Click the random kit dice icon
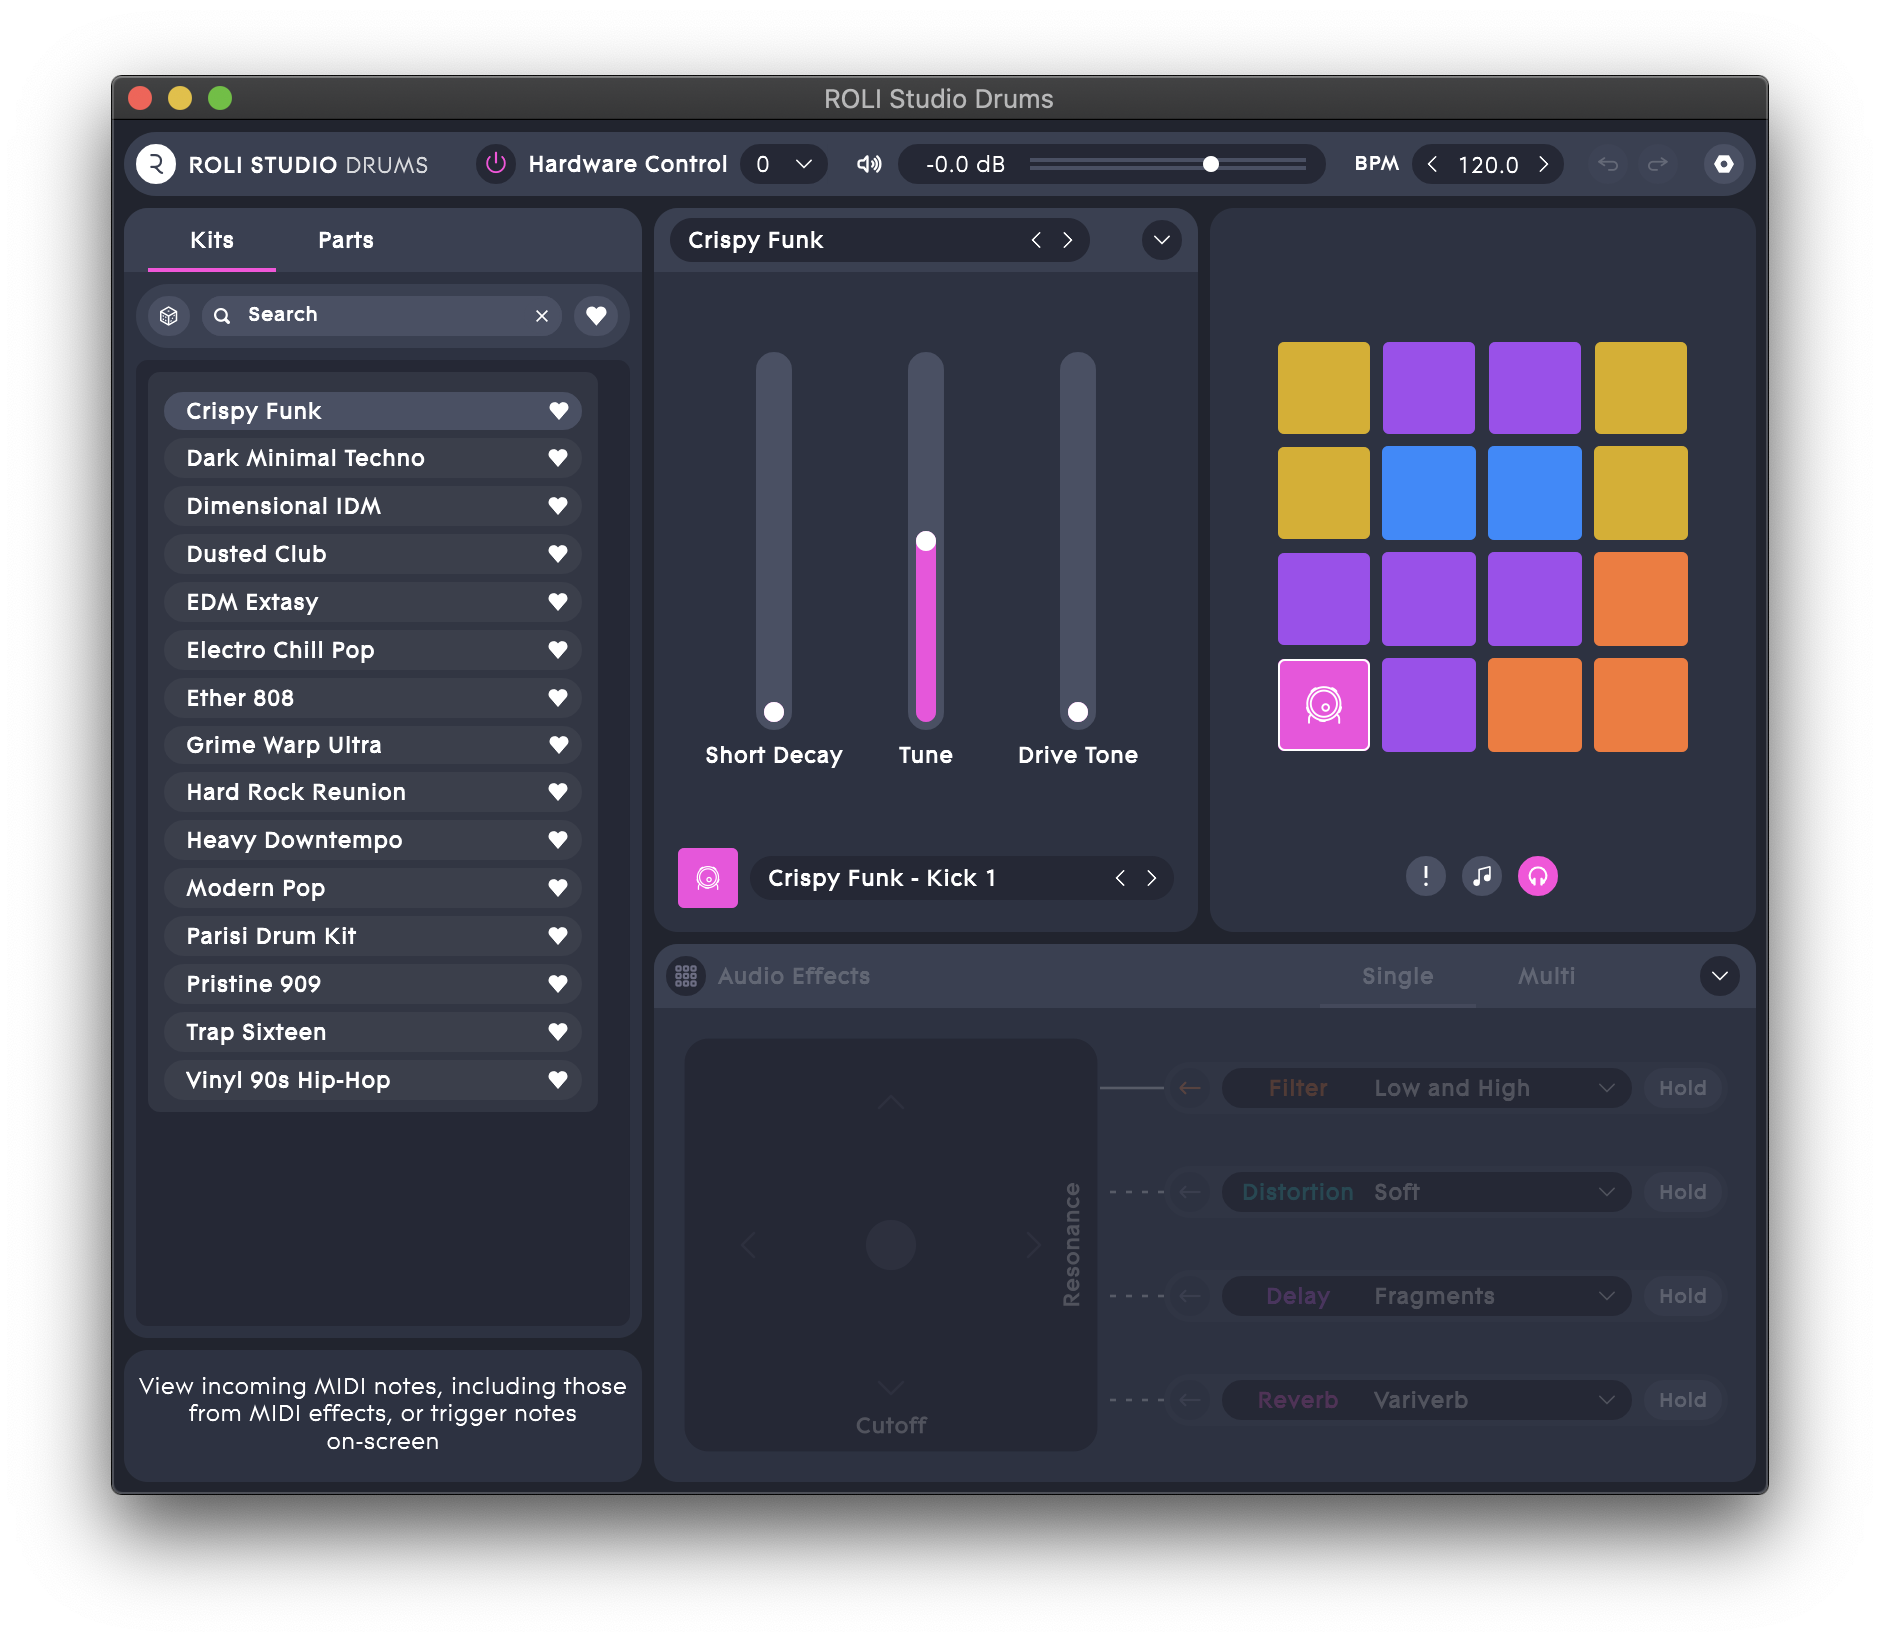The height and width of the screenshot is (1642, 1880). (169, 316)
